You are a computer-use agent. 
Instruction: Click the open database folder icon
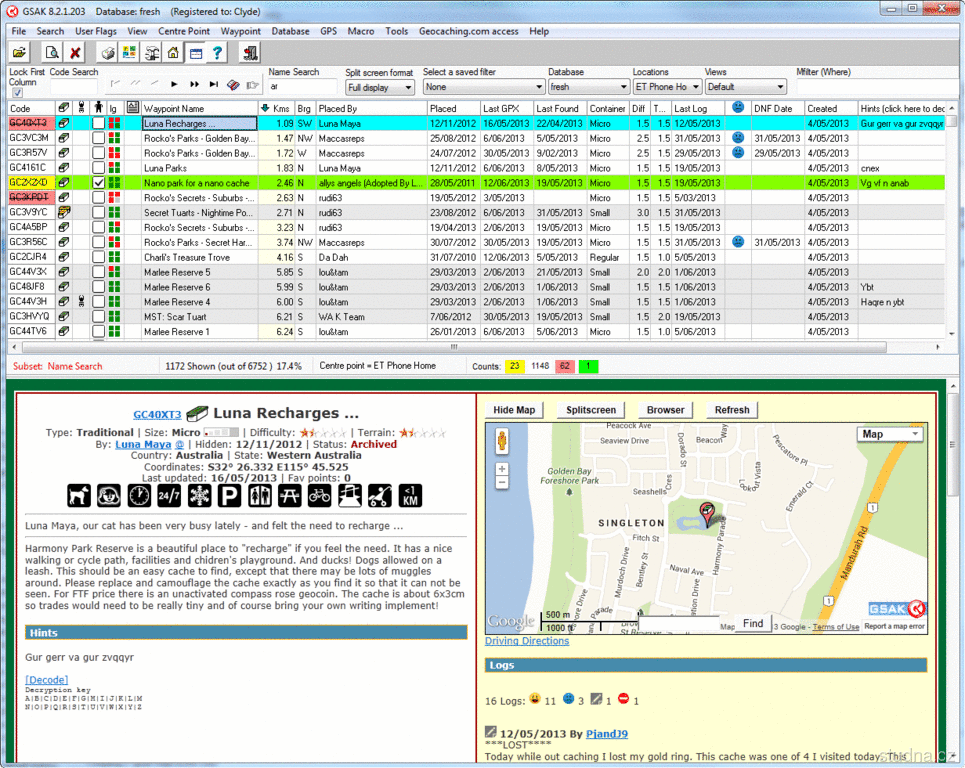click(x=20, y=53)
